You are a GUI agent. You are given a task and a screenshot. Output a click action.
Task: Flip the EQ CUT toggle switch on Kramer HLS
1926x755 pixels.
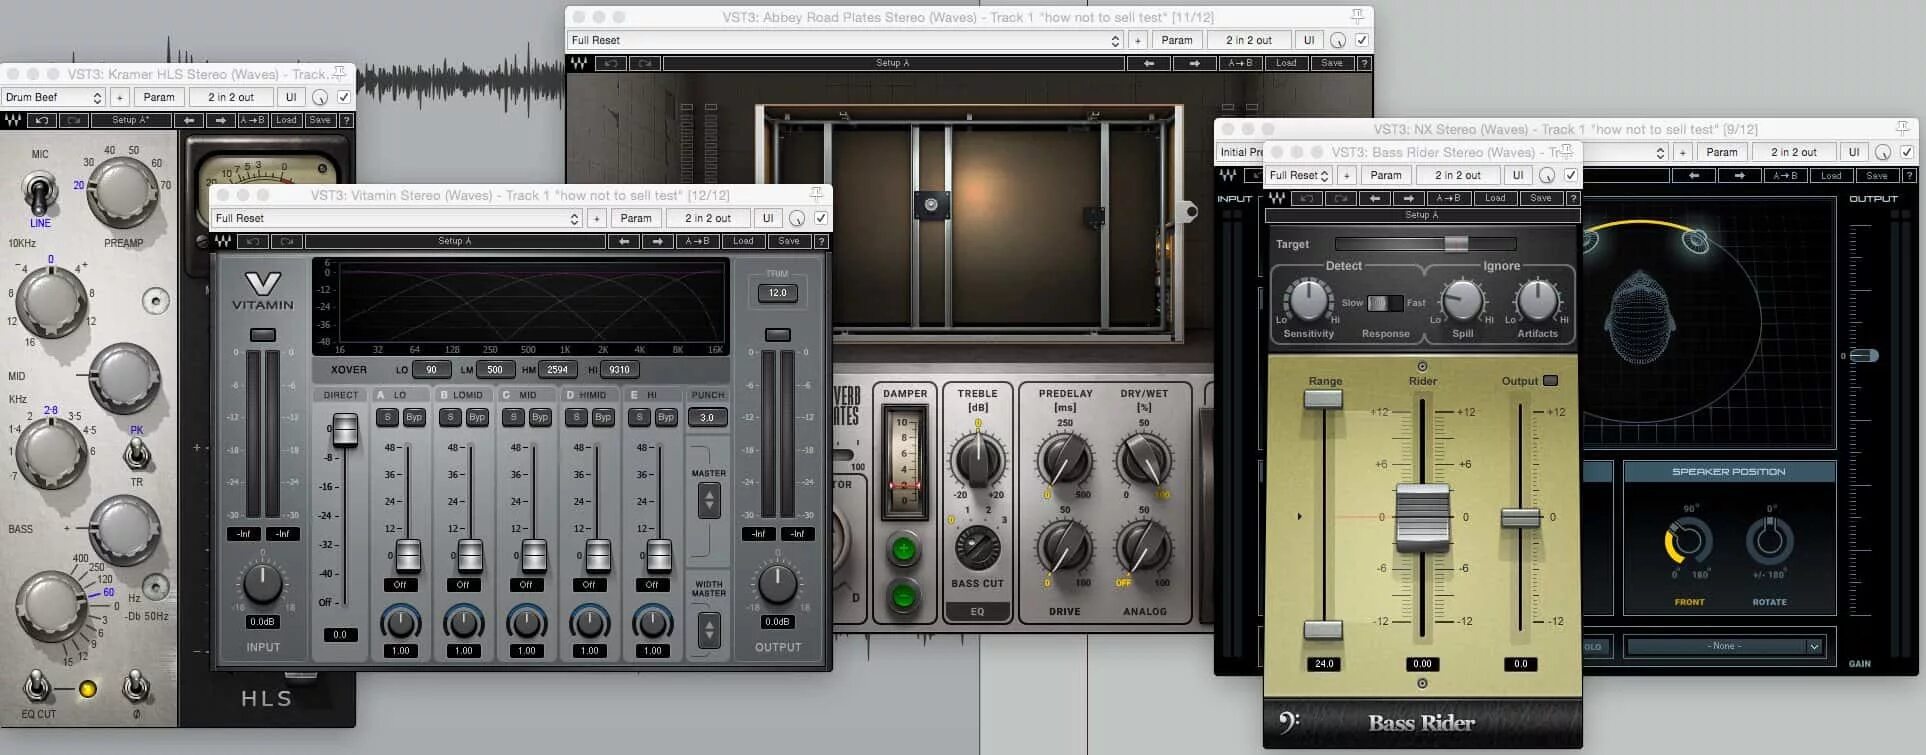click(37, 686)
